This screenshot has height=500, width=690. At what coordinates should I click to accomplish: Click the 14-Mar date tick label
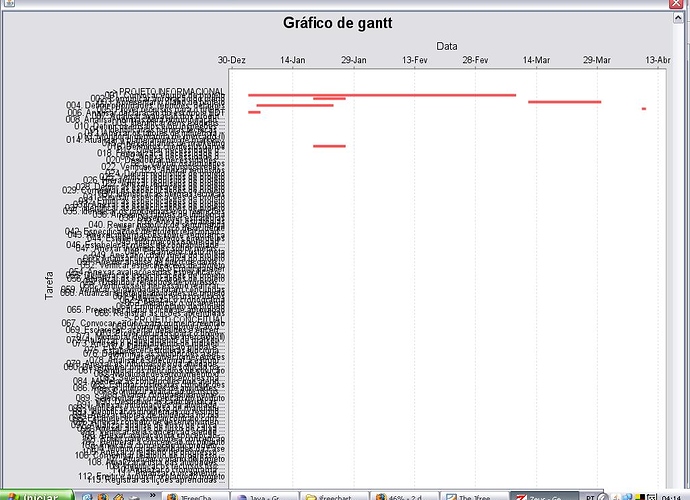coord(536,60)
